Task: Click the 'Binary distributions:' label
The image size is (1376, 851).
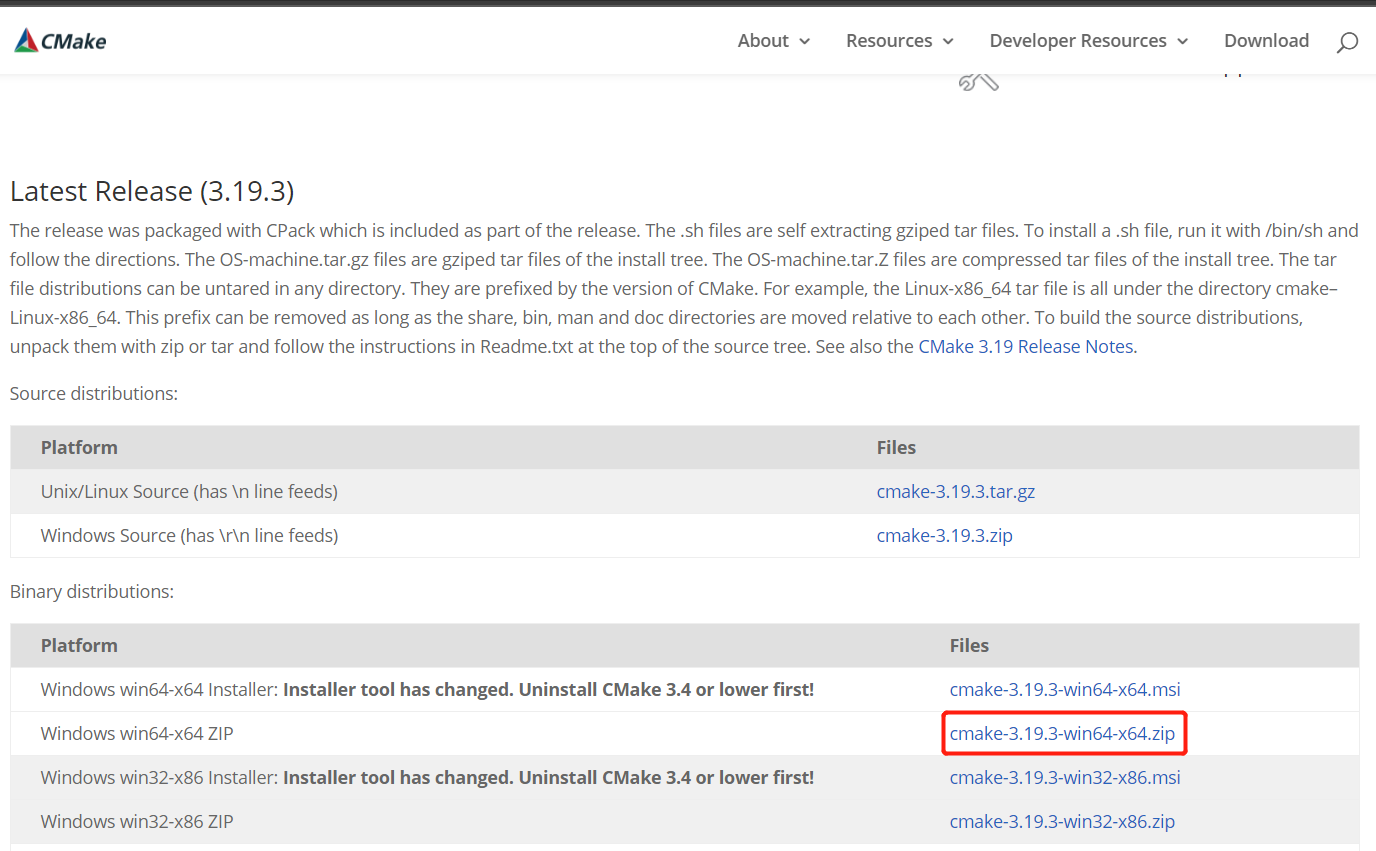Action: [92, 592]
